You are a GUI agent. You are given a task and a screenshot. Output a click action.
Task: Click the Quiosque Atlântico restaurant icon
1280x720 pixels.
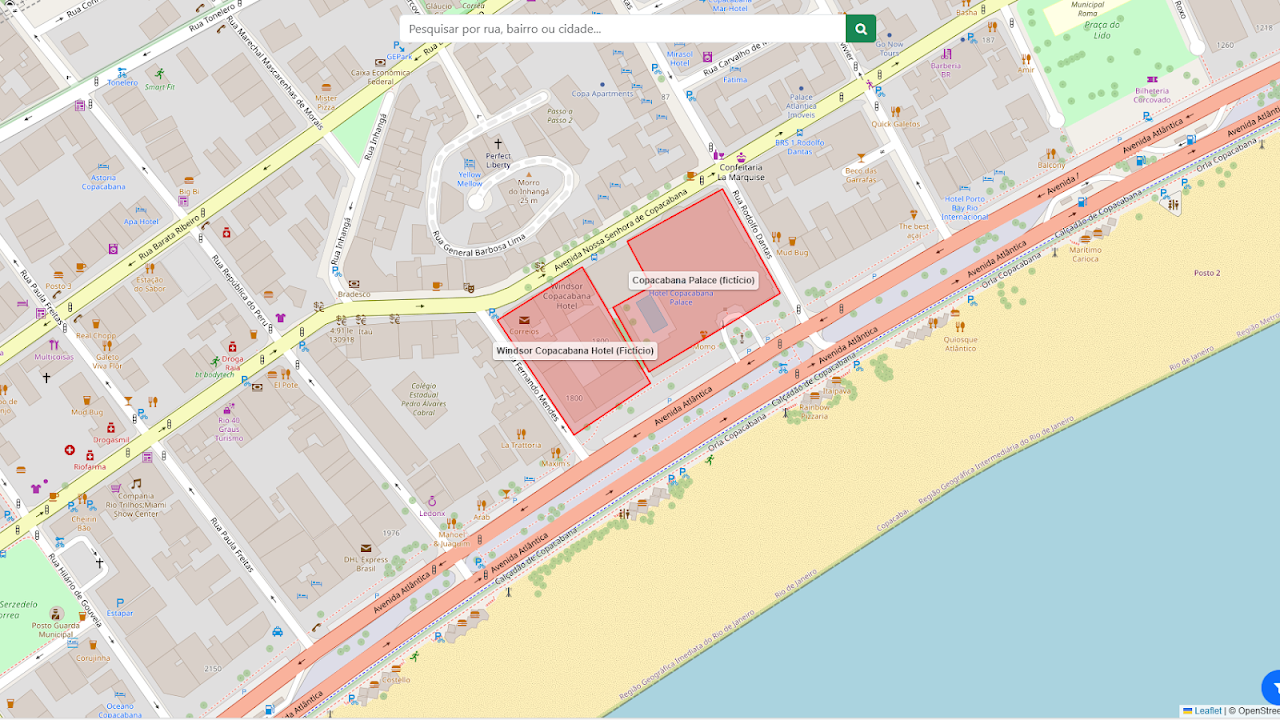(x=959, y=326)
